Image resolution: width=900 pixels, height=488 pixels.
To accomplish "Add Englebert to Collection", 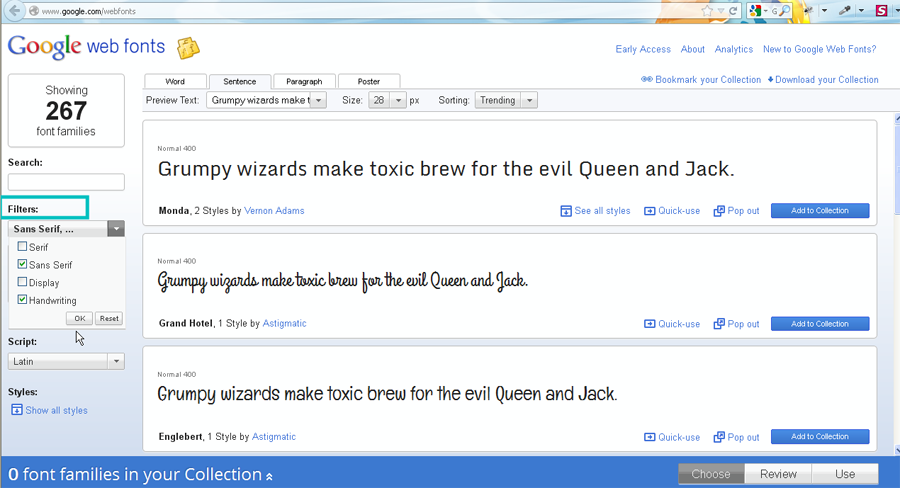I will point(820,437).
